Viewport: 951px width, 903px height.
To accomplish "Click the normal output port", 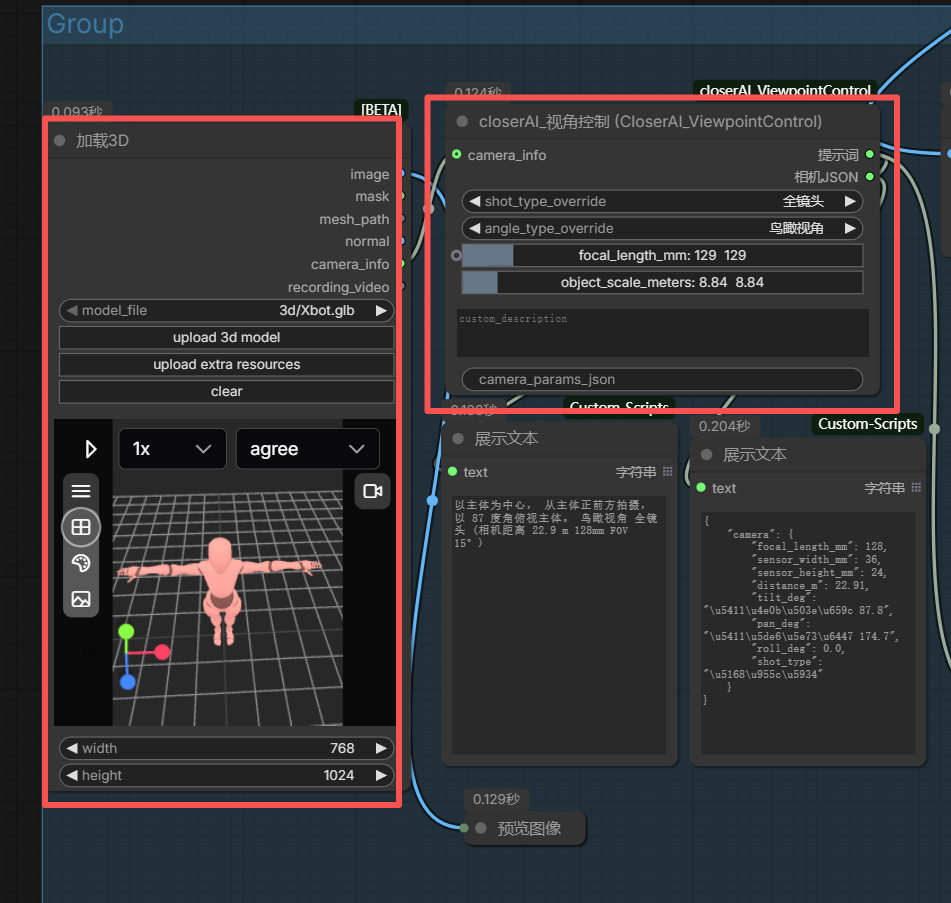I will tap(400, 241).
